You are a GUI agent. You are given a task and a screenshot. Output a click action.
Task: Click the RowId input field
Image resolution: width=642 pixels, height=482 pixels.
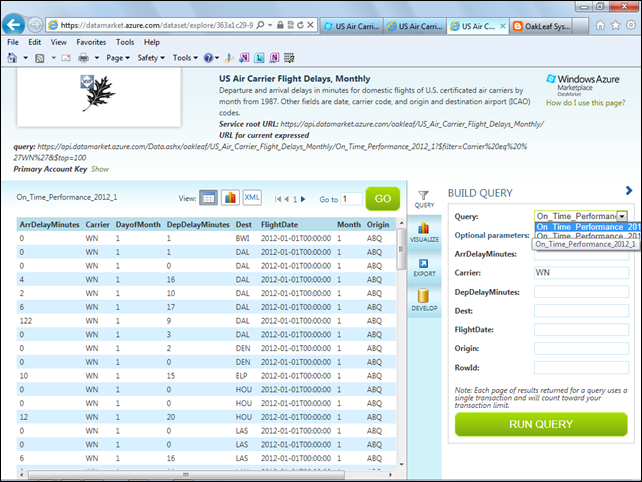581,368
